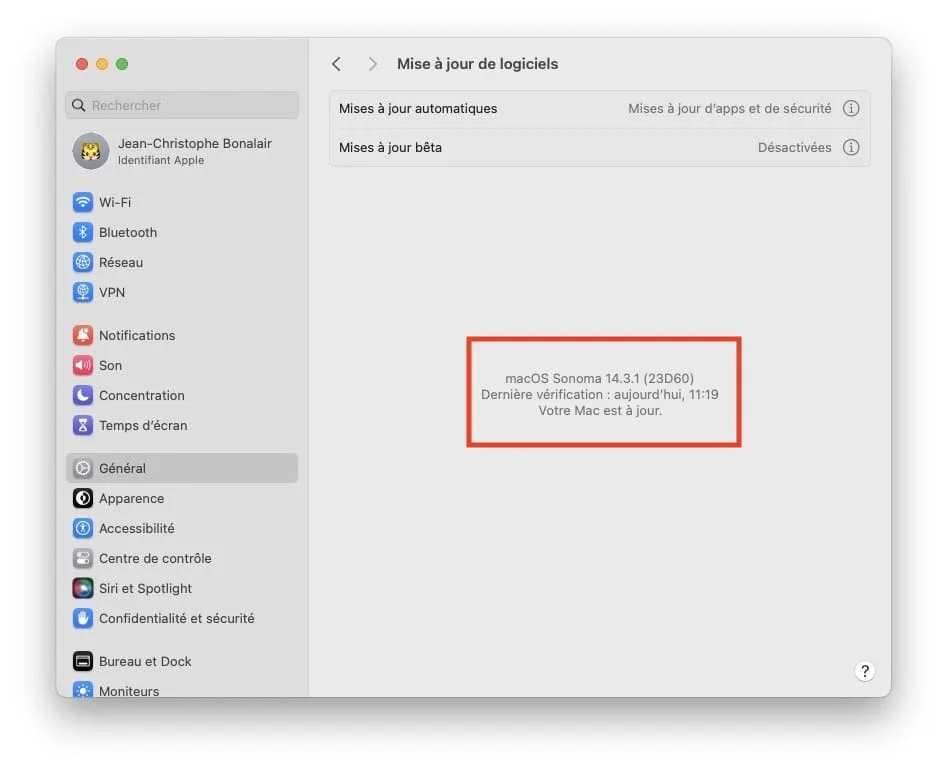Click the info icon for Mises à jour automatiques
Image resolution: width=947 pixels, height=771 pixels.
tap(851, 109)
